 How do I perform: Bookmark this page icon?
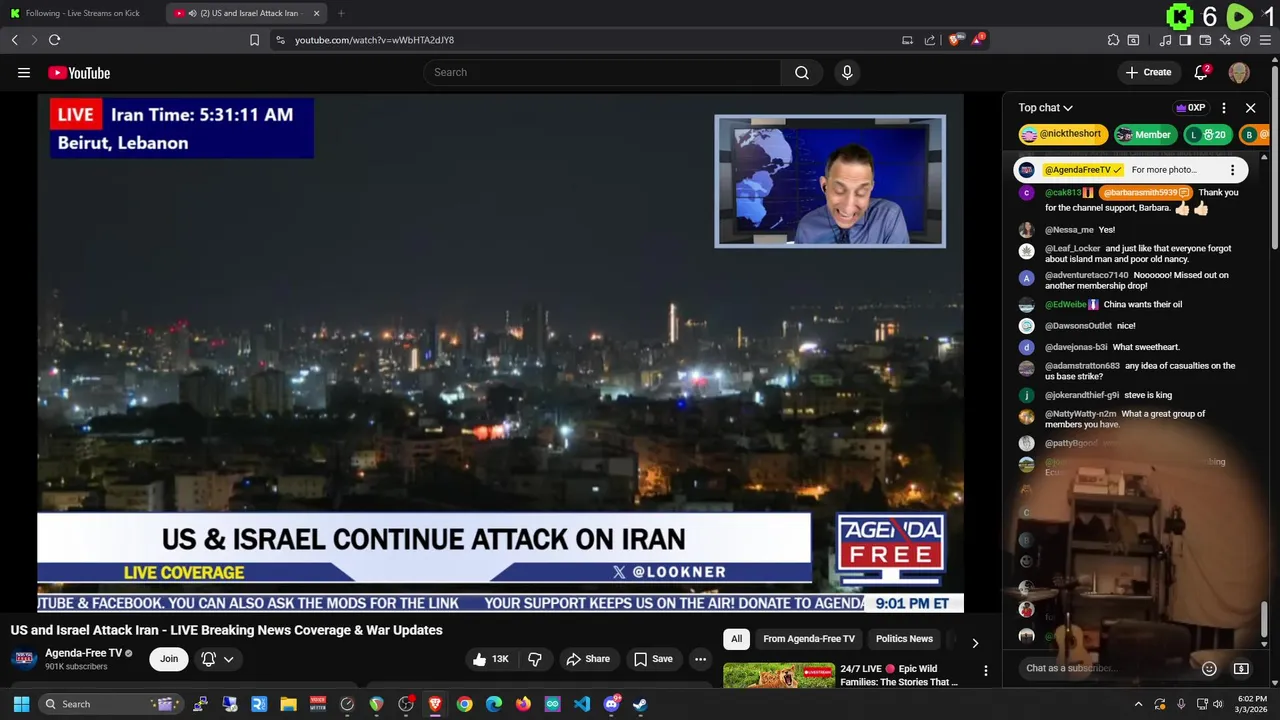click(x=254, y=40)
